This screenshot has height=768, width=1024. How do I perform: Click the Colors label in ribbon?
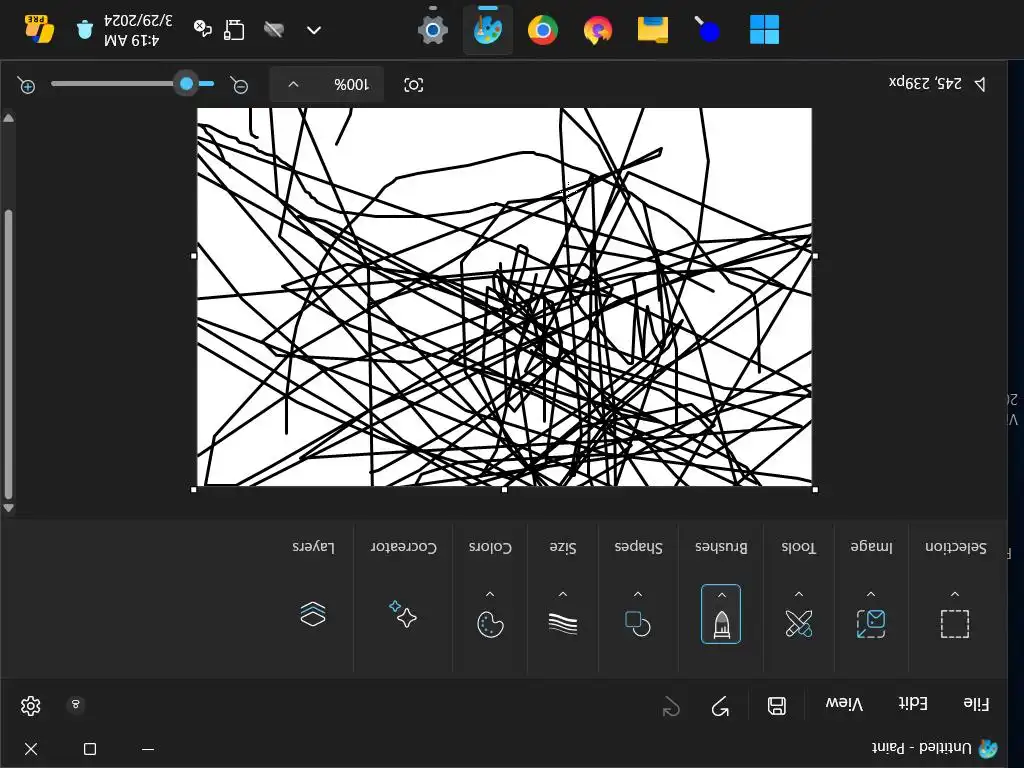tap(490, 547)
